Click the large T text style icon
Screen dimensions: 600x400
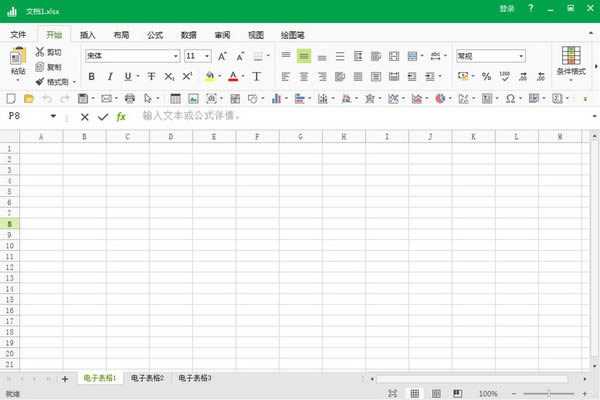[256, 77]
